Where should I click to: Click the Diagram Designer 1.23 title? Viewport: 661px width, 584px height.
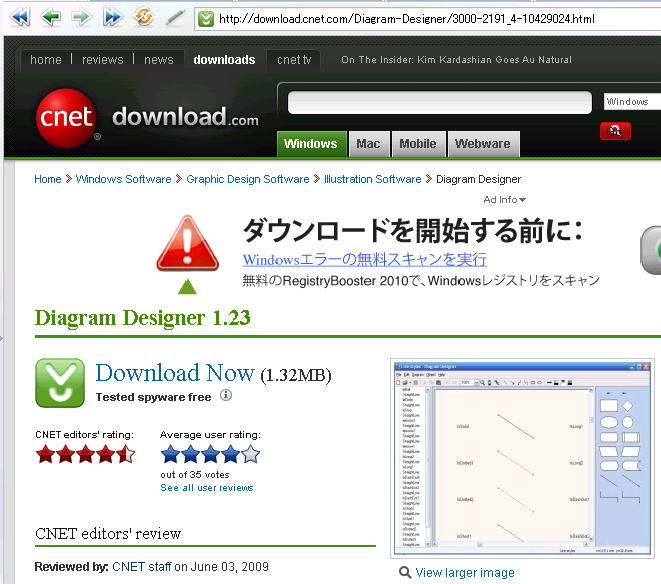142,318
